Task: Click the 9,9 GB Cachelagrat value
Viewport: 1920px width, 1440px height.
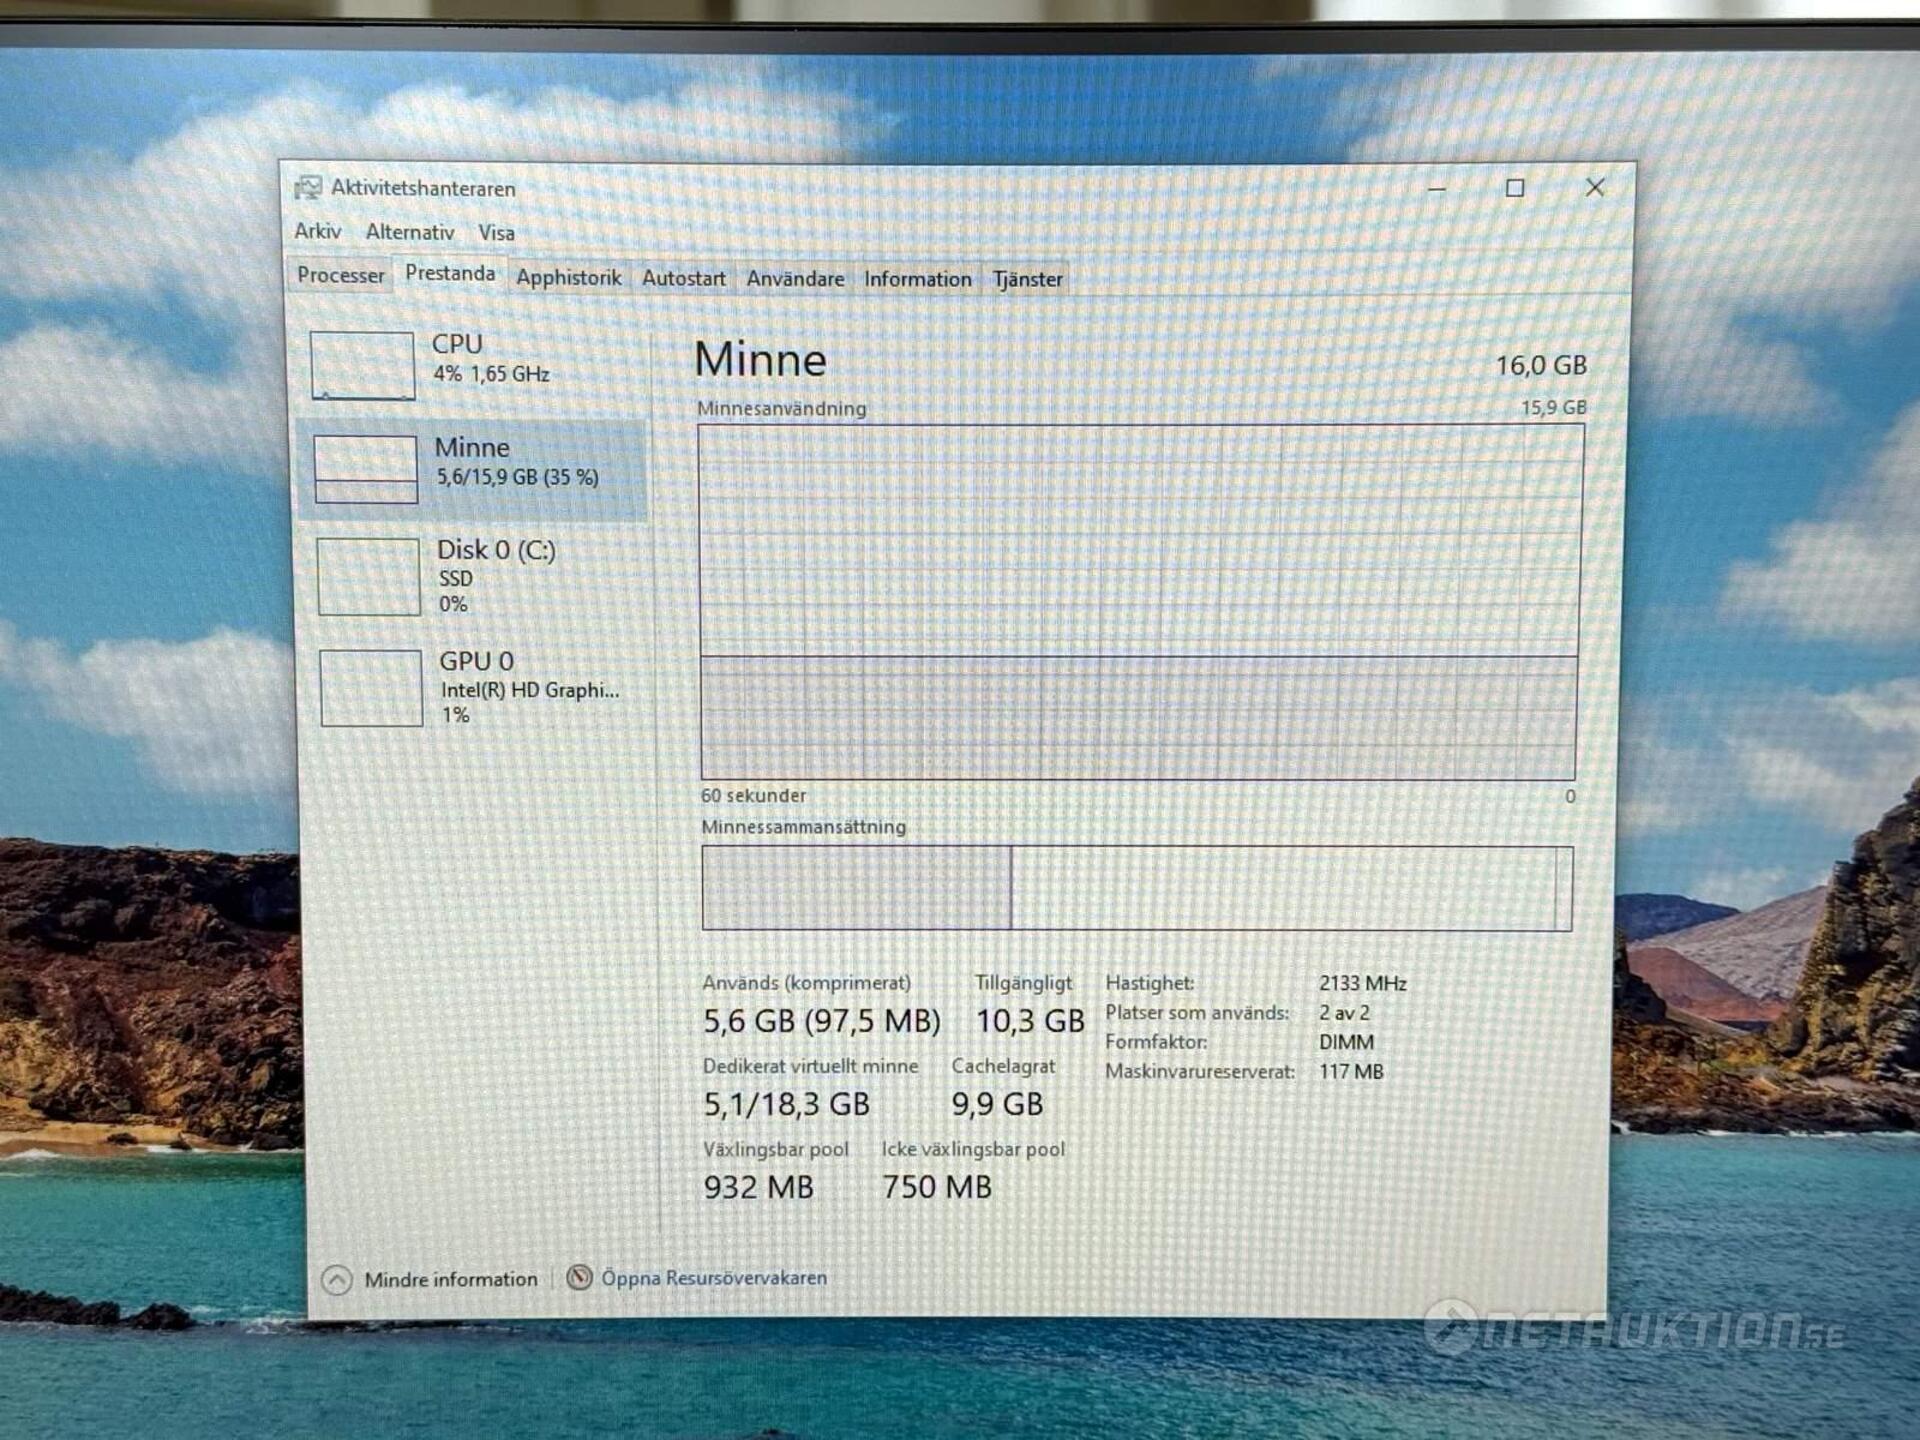Action: click(x=997, y=1104)
